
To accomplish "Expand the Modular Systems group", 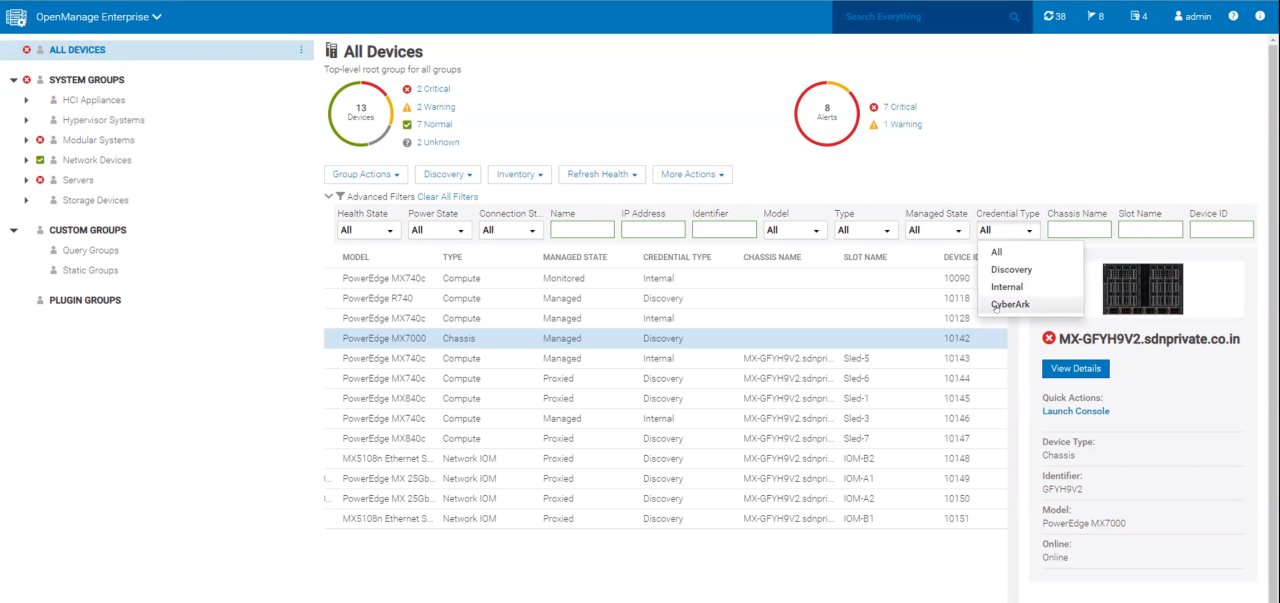I will [x=27, y=140].
